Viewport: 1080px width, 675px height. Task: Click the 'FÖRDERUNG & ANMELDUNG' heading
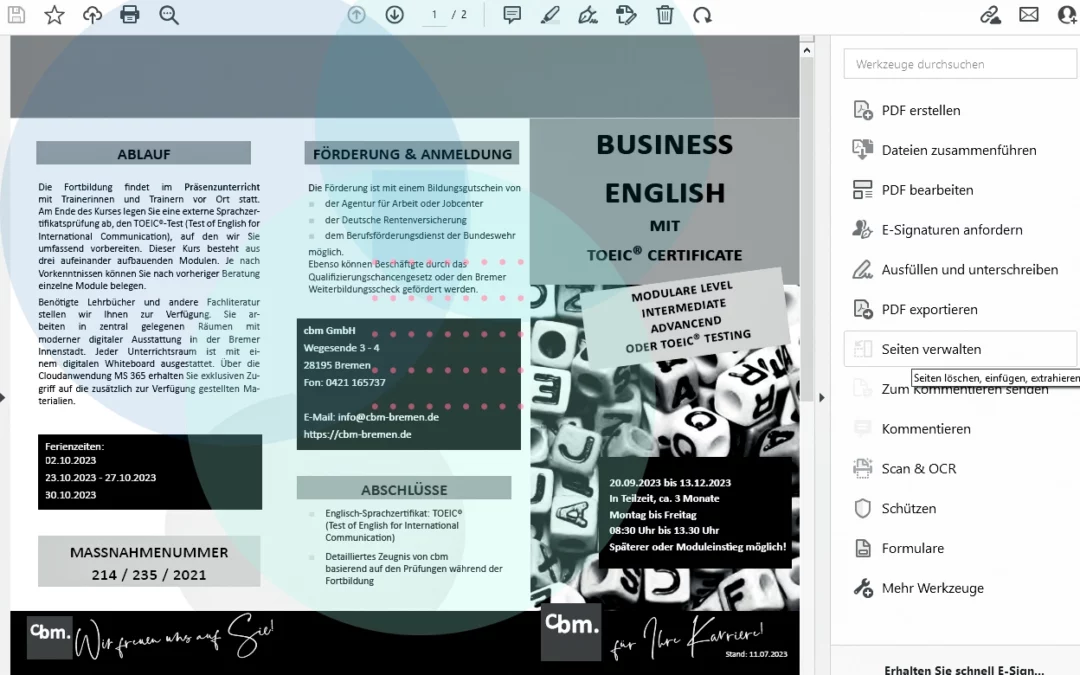[x=412, y=154]
